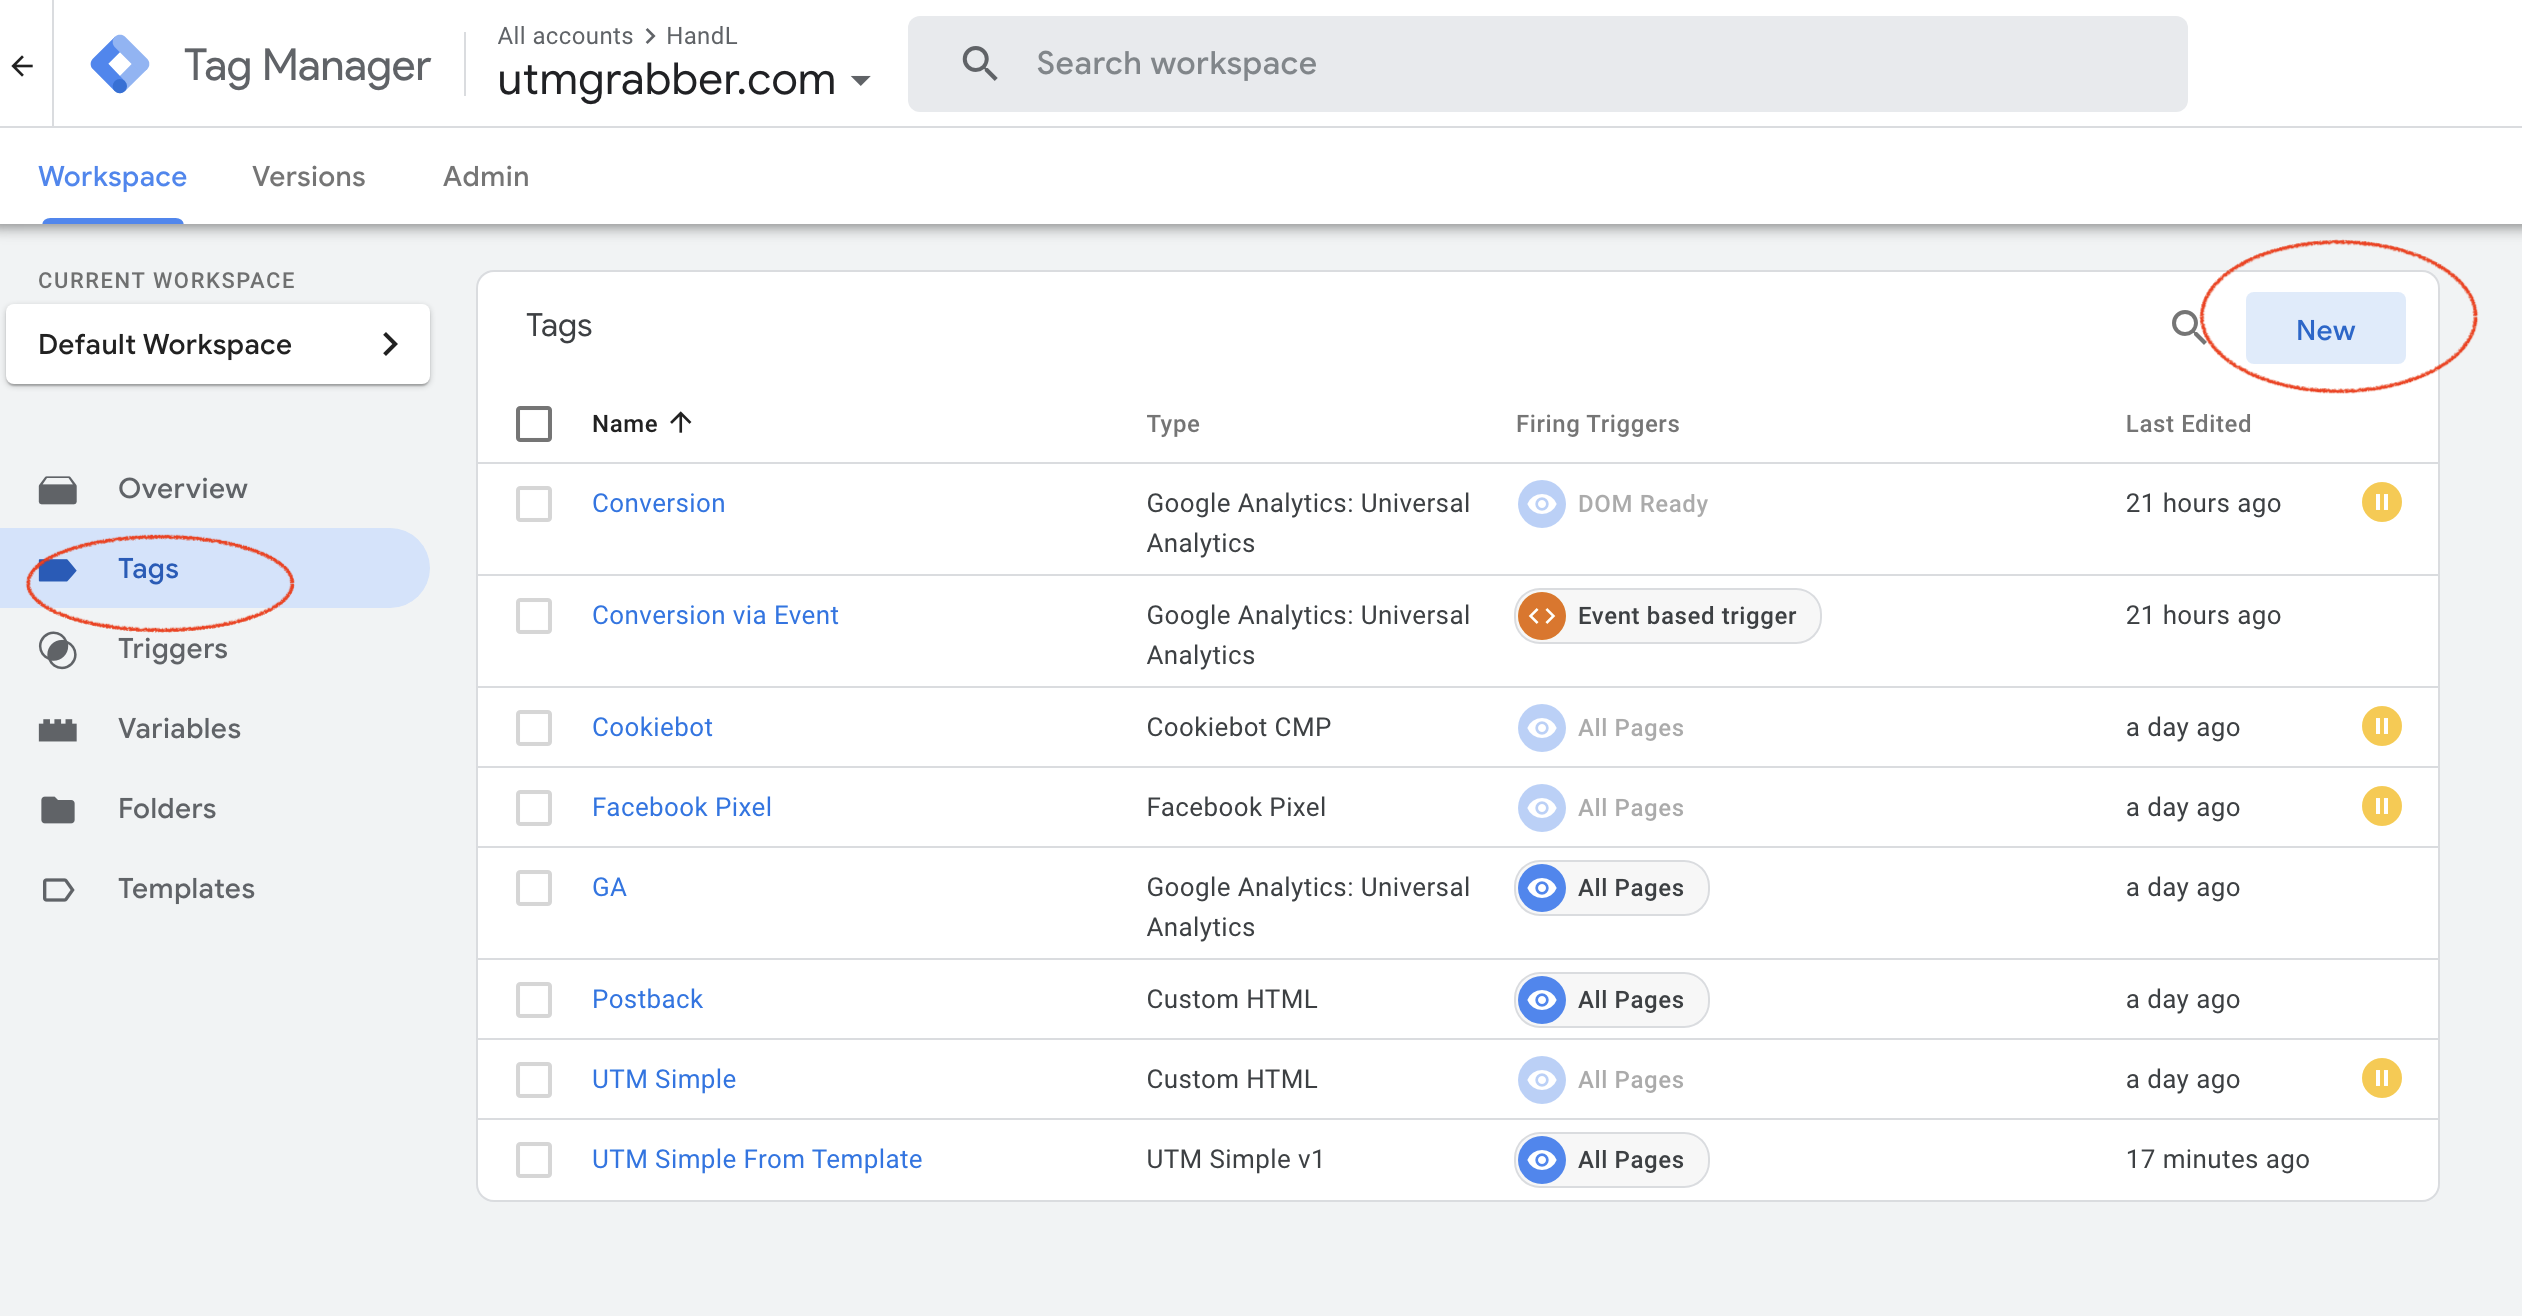Check the Postback tag checkbox
The width and height of the screenshot is (2522, 1316).
[534, 1000]
